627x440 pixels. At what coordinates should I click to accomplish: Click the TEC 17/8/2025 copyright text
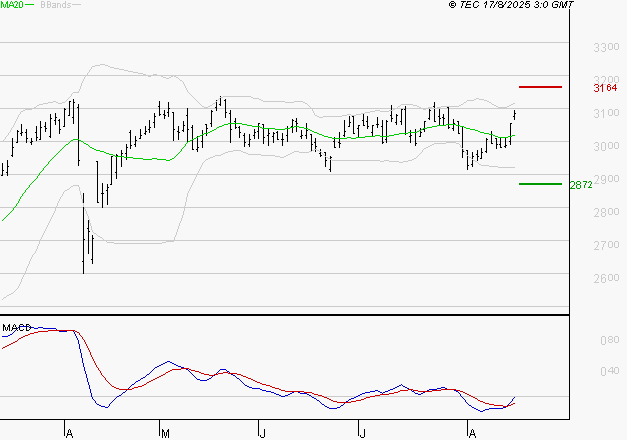click(511, 5)
